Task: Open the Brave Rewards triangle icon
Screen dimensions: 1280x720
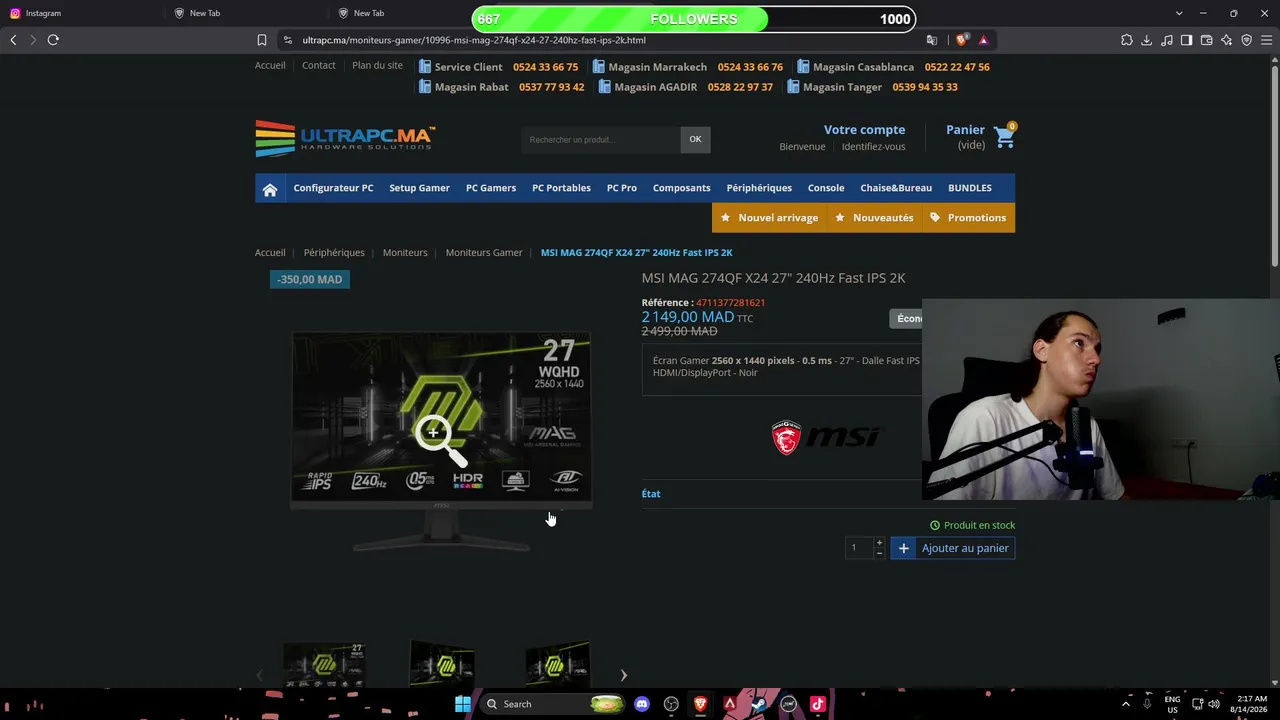Action: [x=984, y=40]
